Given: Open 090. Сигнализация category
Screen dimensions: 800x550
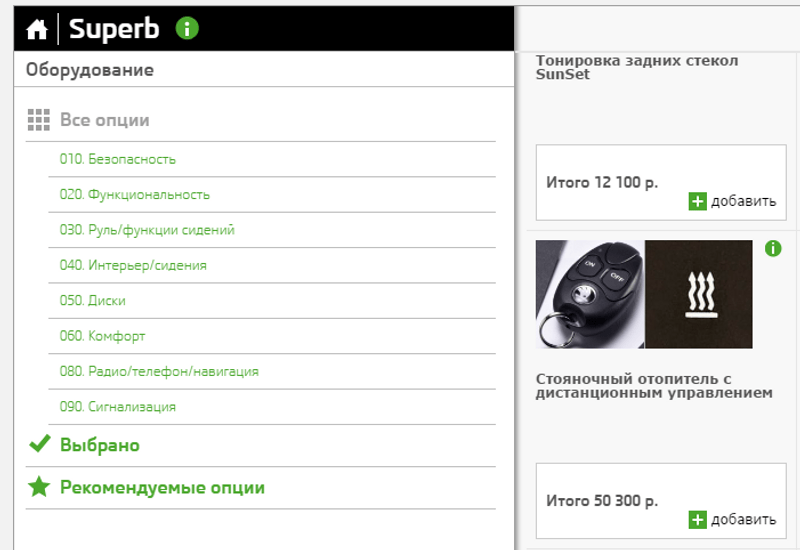Looking at the screenshot, I should click(117, 407).
